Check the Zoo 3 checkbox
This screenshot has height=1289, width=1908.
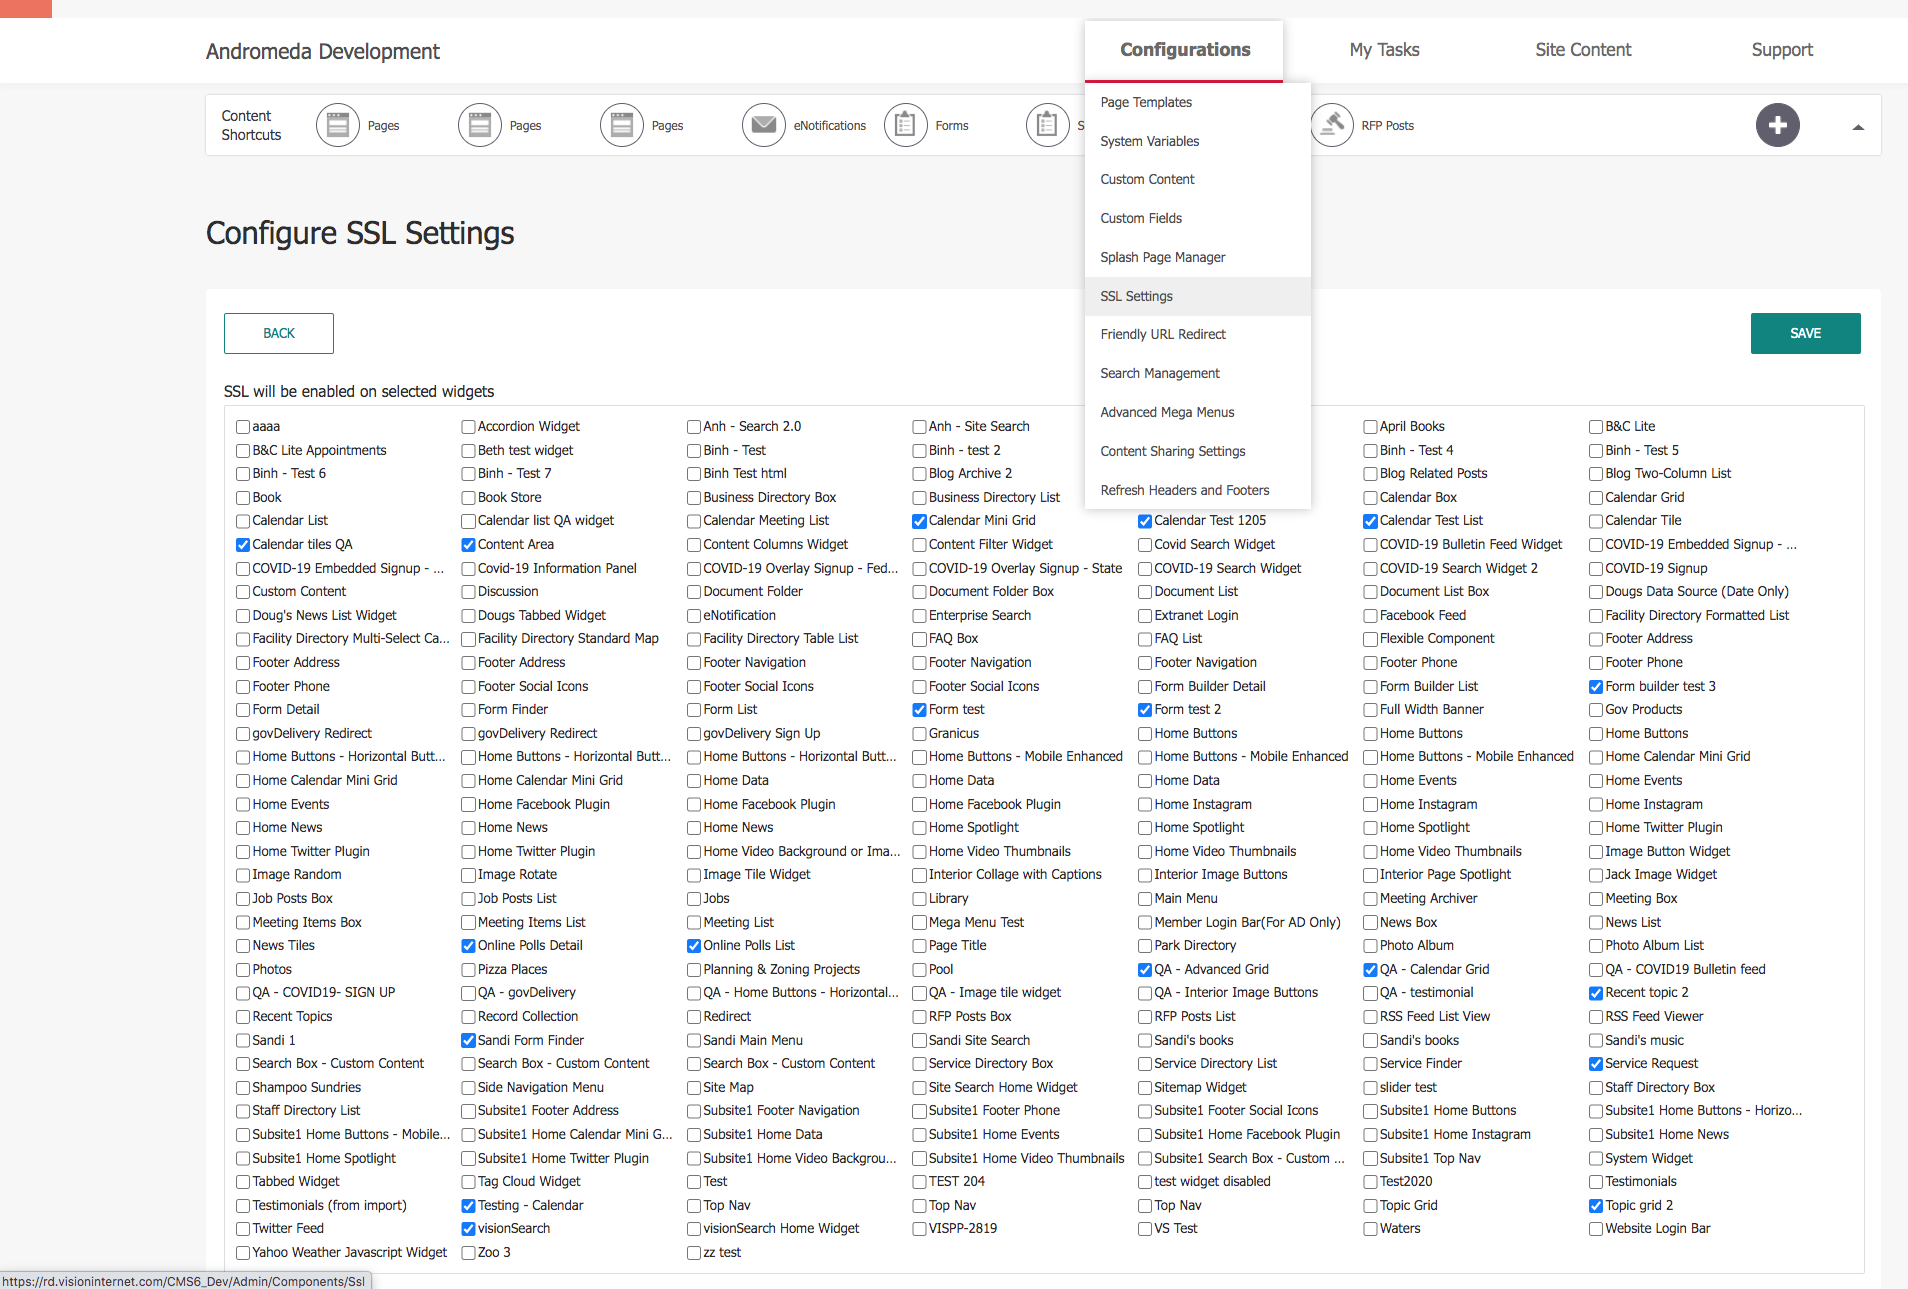[468, 1253]
